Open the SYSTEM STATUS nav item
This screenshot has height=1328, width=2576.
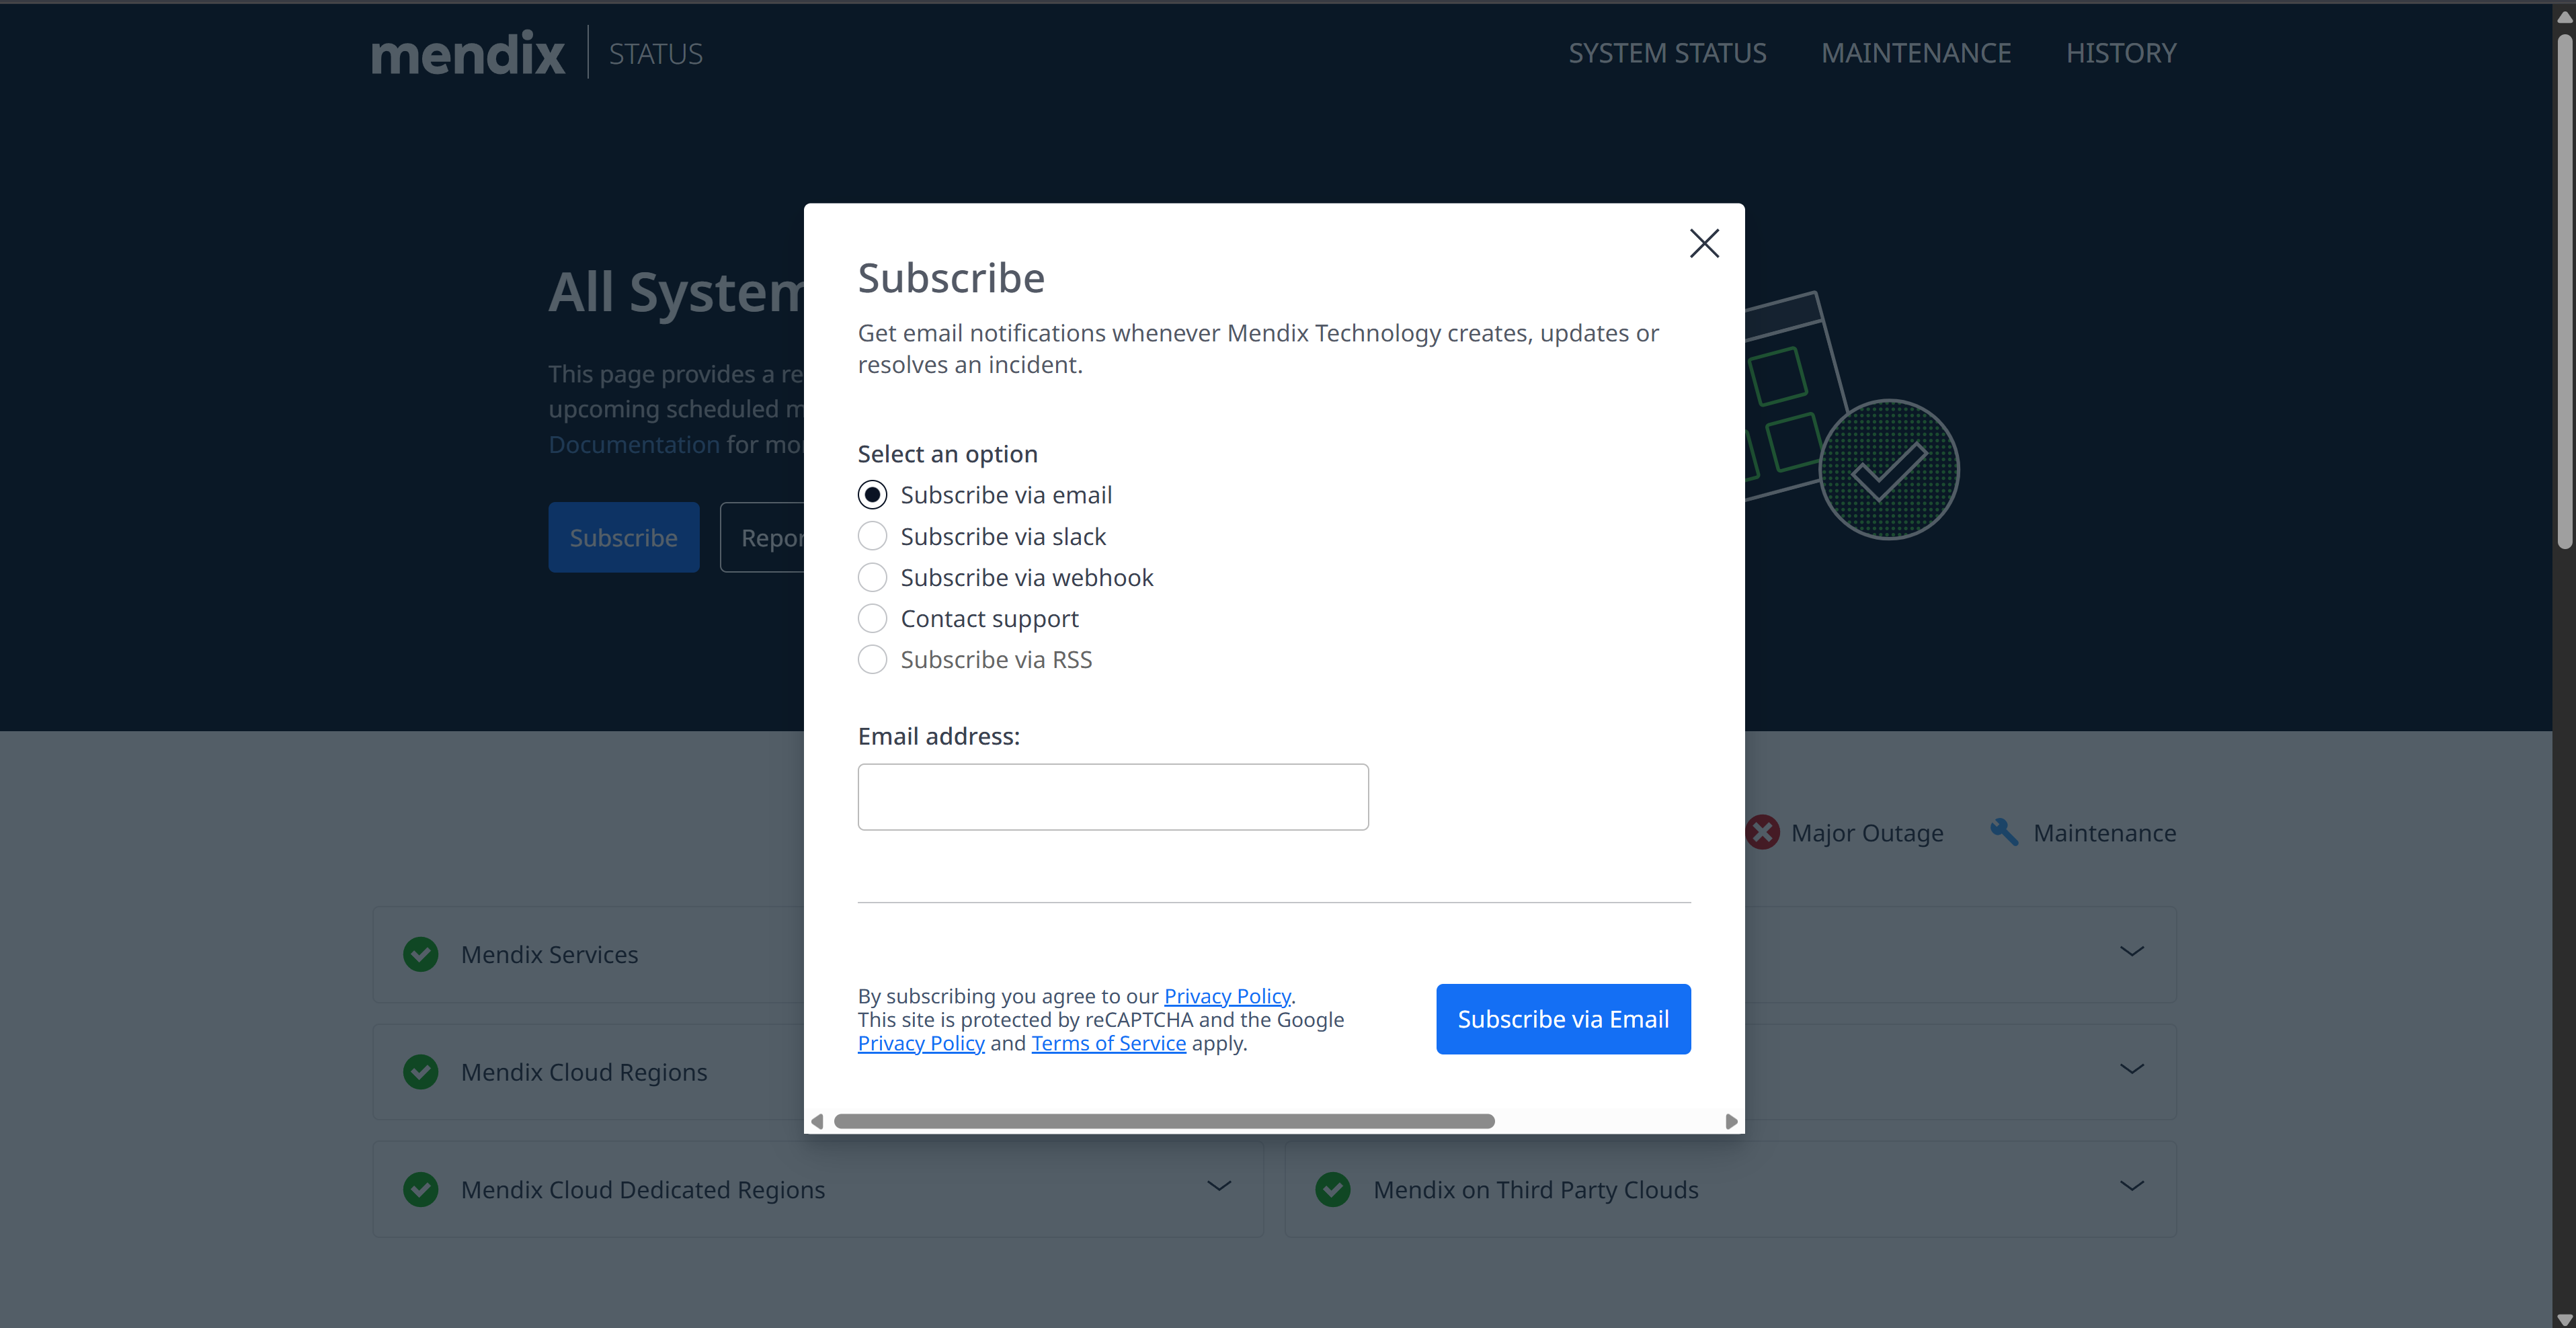coord(1667,53)
